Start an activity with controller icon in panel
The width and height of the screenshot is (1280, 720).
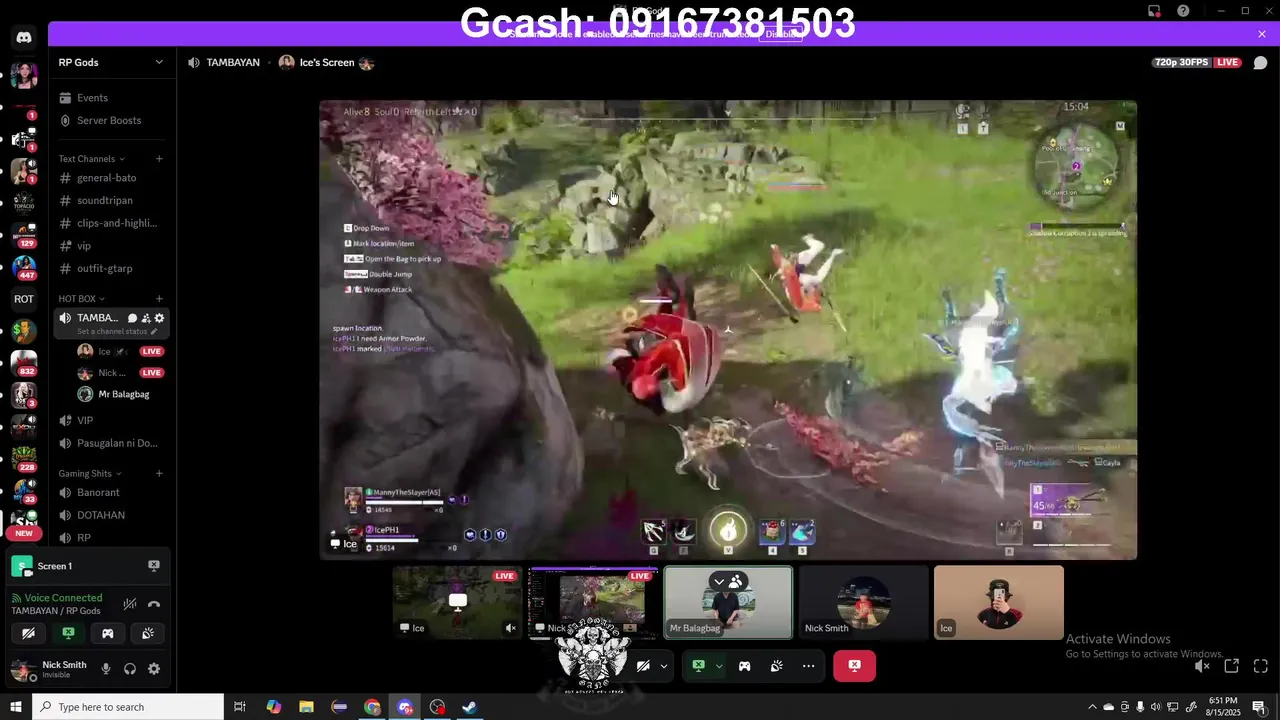pos(108,633)
